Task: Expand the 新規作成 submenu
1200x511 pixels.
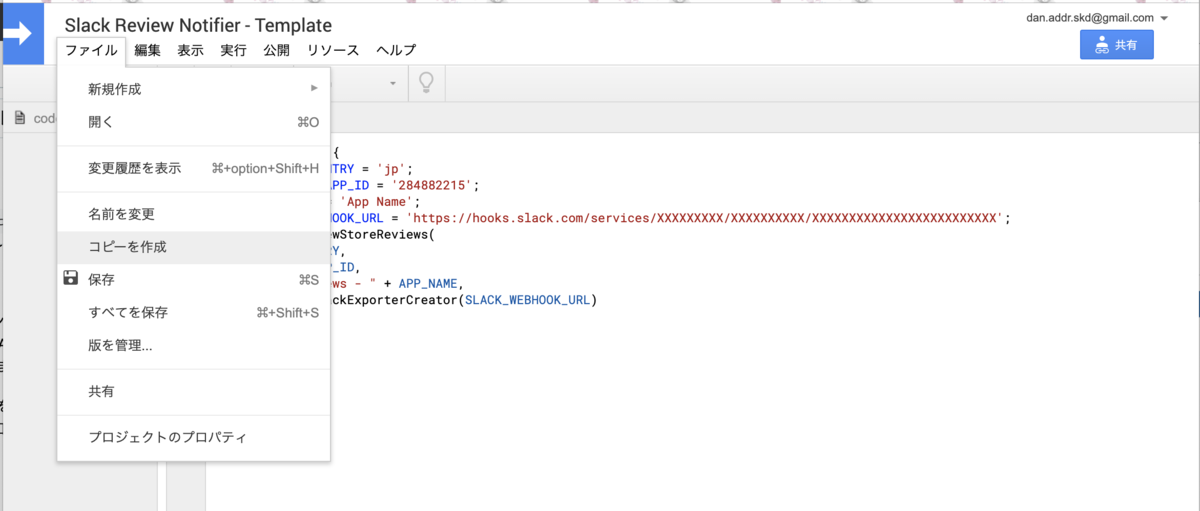Action: coord(194,89)
